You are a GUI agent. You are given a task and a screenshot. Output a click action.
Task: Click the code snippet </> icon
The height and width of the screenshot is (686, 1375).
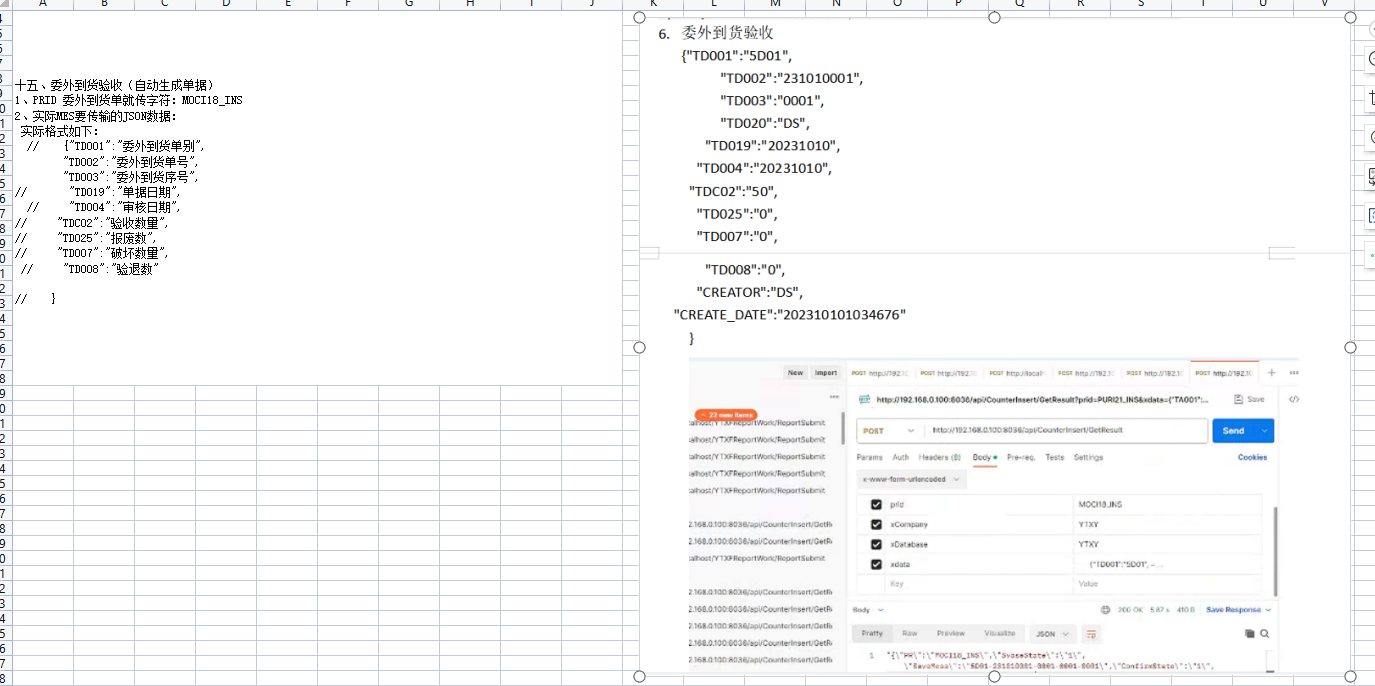[1293, 399]
